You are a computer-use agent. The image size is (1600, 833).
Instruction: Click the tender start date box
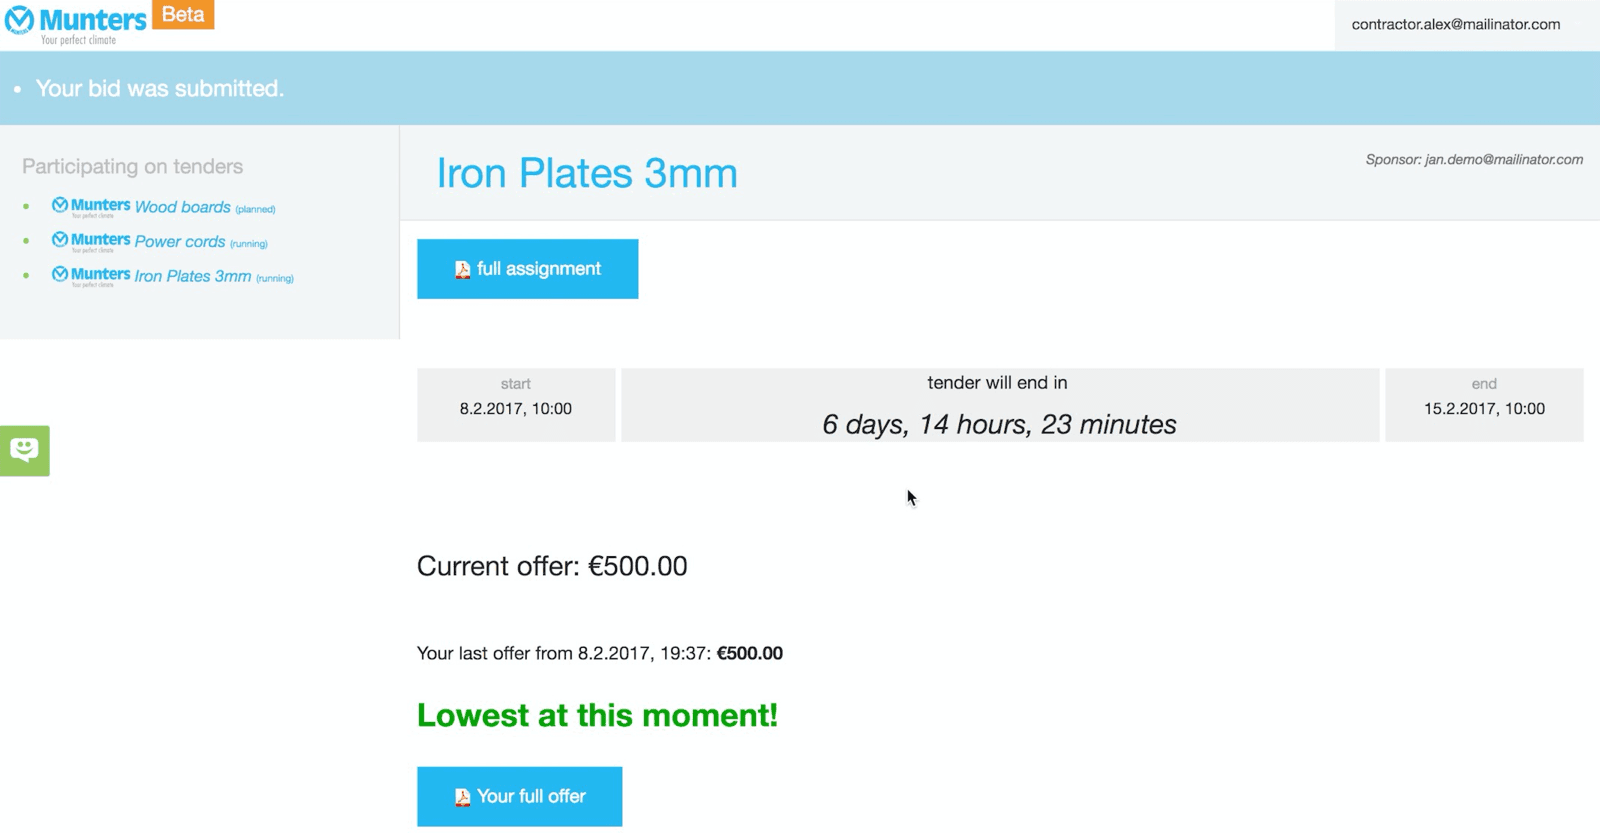click(516, 405)
